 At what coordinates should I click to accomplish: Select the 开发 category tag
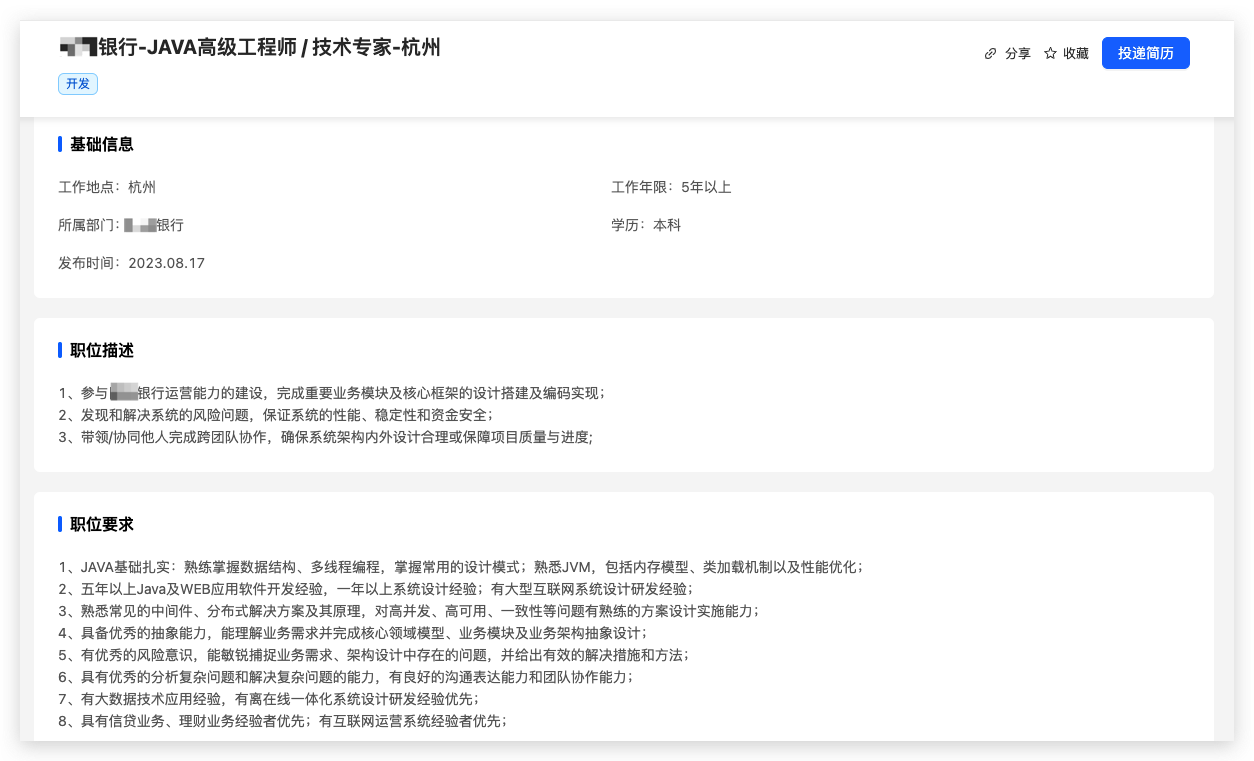click(78, 84)
